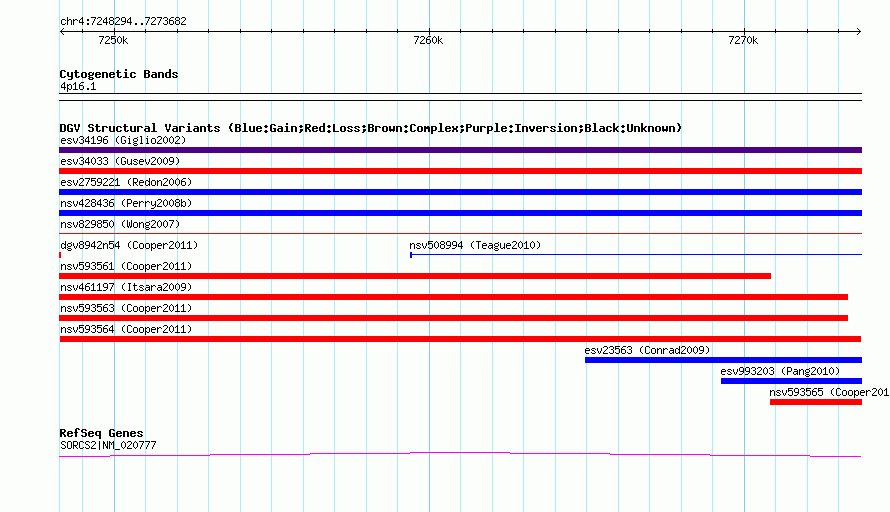Click the esv993203 (Pang2010) label
Image resolution: width=890 pixels, height=512 pixels.
[780, 371]
